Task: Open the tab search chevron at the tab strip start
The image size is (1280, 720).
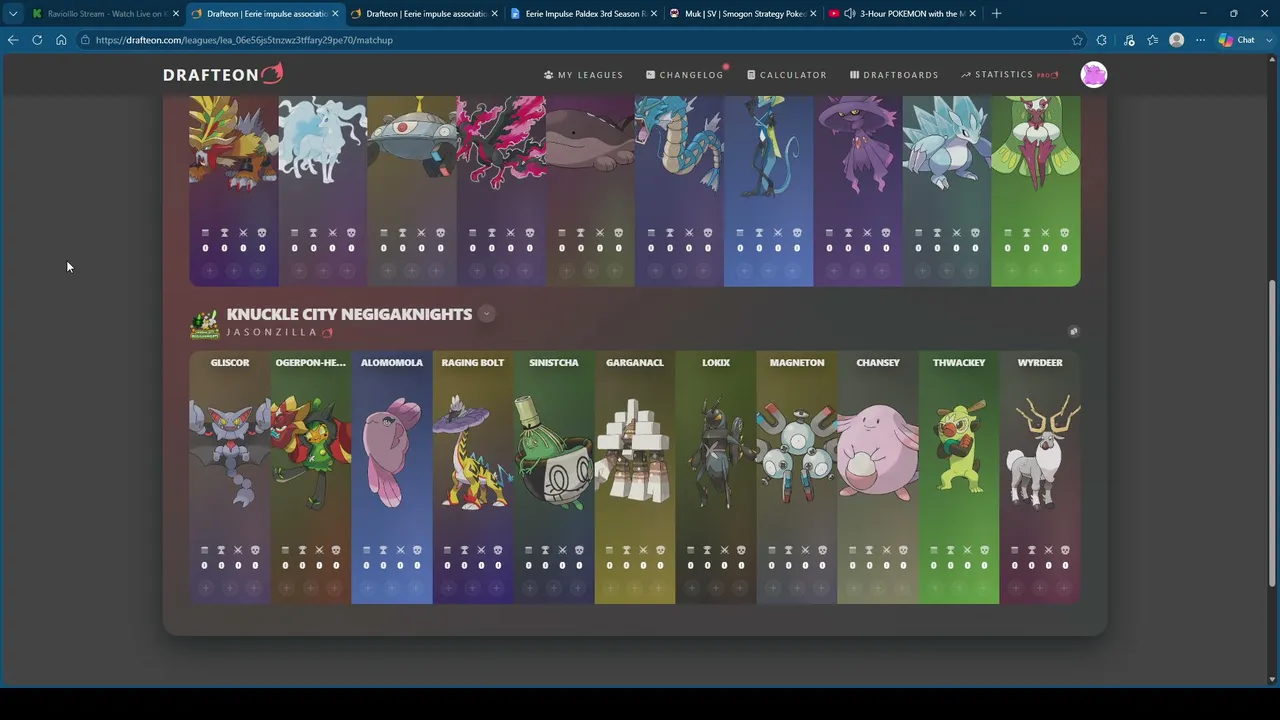Action: click(x=13, y=13)
